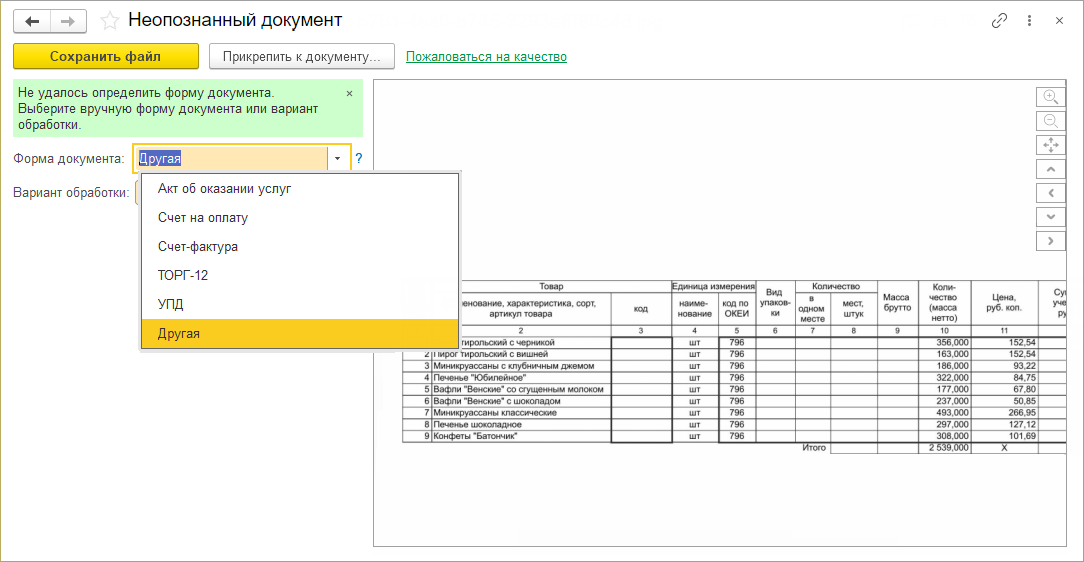Screen dimensions: 1084x562
Task: Click the Форма документа input field
Action: [x=231, y=158]
